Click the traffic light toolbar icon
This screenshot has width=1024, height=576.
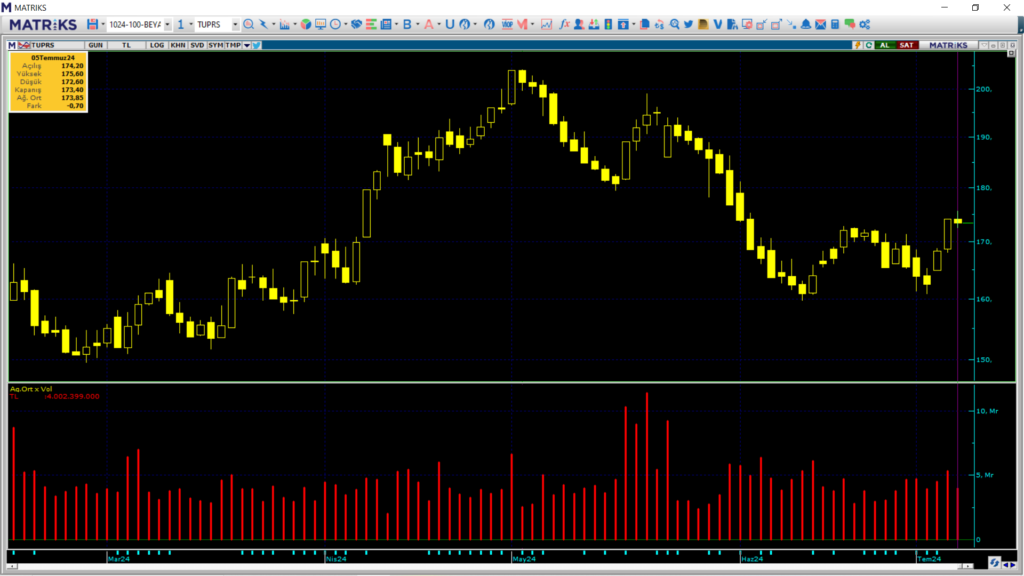point(608,24)
